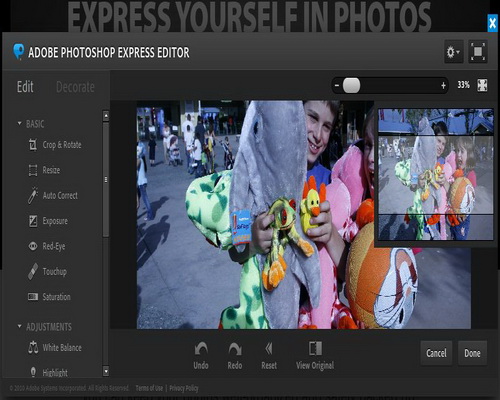Select the Red-Eye eye icon
The image size is (500, 400).
(x=33, y=246)
